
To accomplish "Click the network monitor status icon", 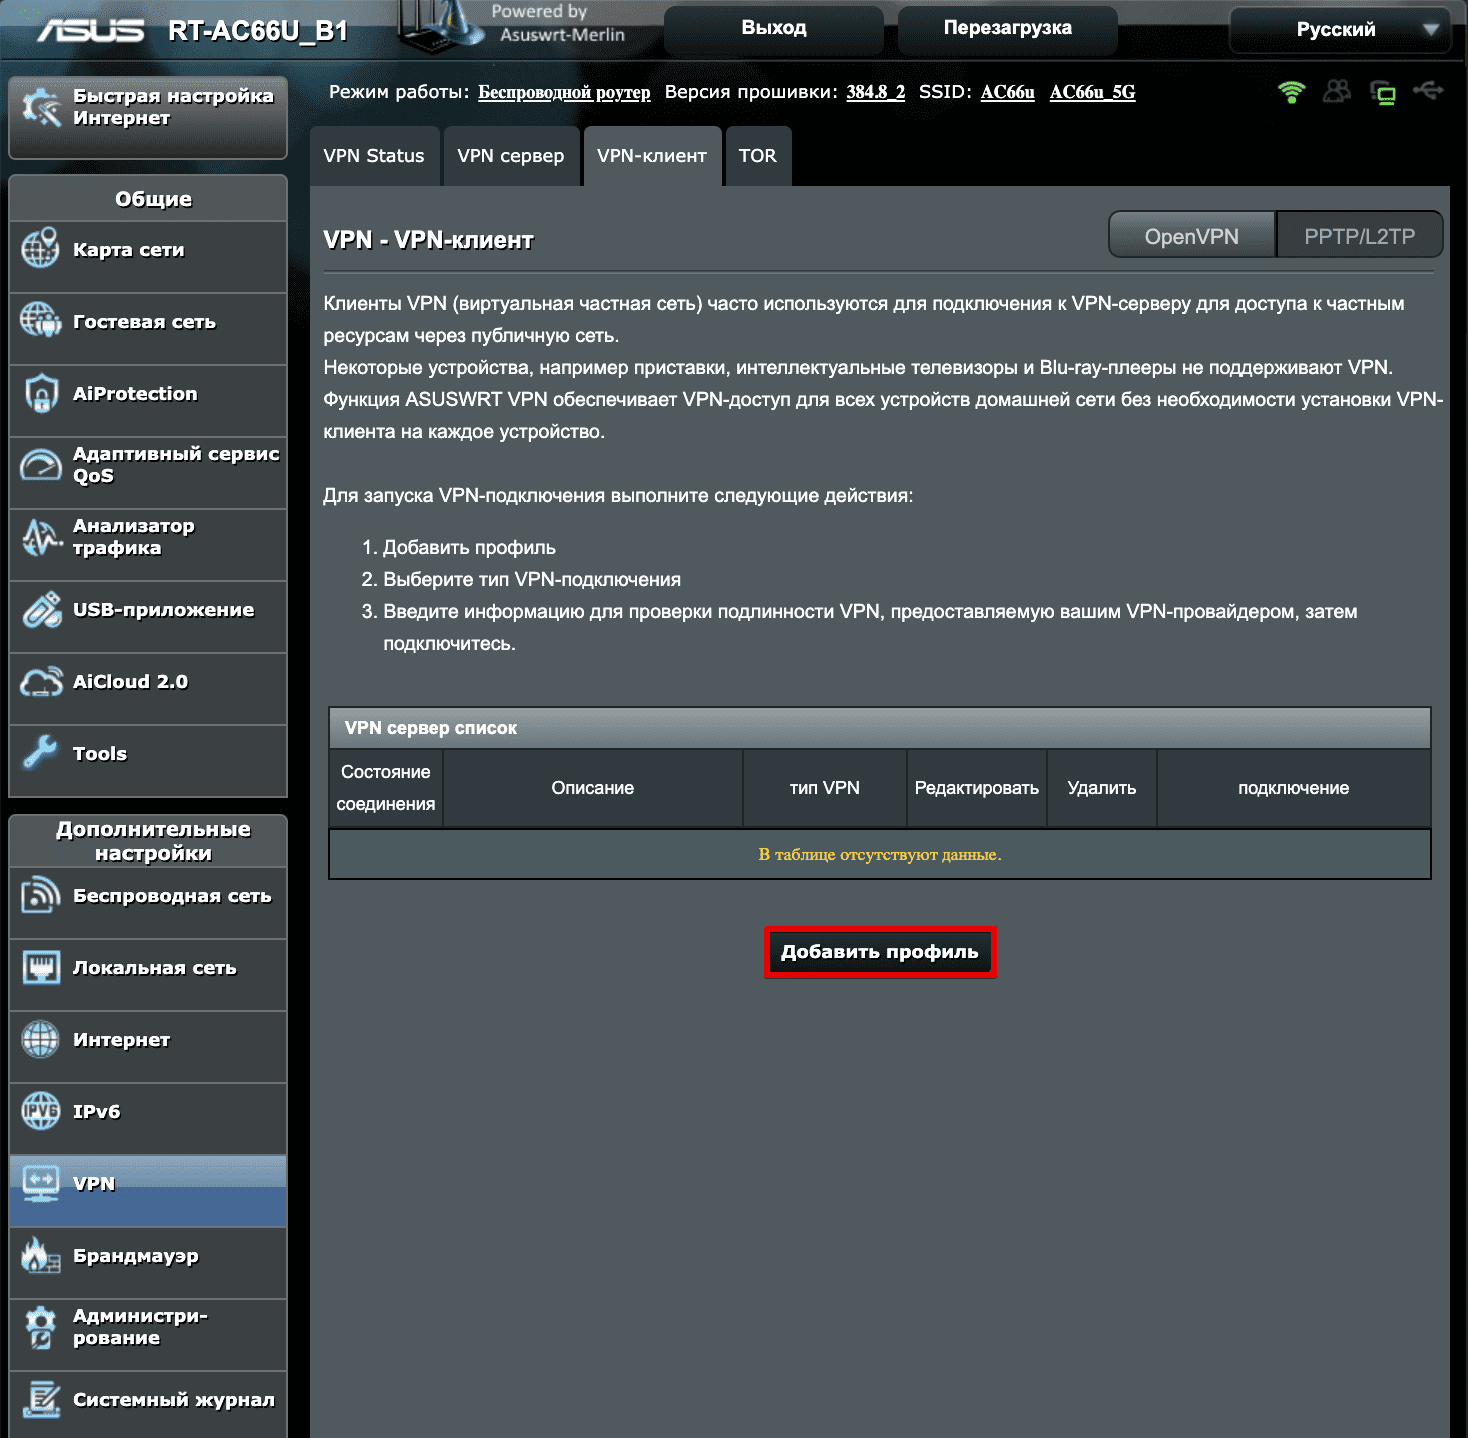I will (1383, 93).
